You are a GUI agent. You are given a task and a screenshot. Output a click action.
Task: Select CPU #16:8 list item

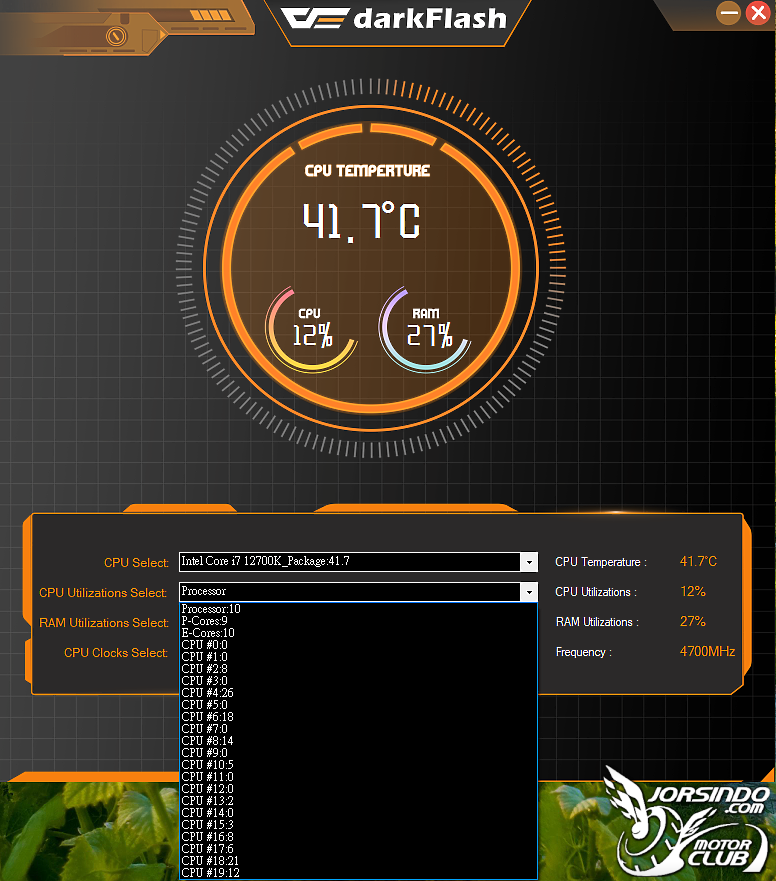point(358,837)
